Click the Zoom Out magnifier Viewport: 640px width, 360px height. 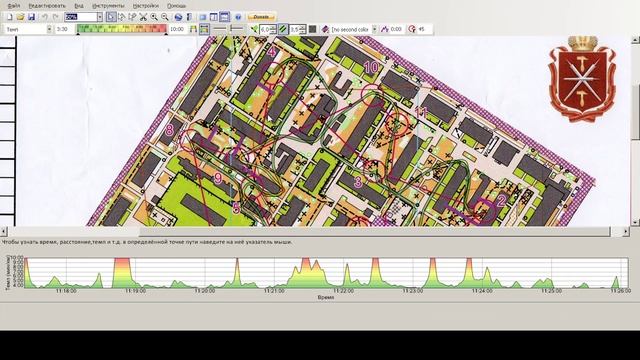pos(164,17)
